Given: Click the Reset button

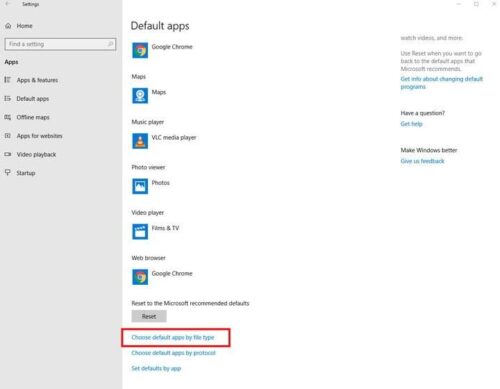Looking at the screenshot, I should coord(149,316).
